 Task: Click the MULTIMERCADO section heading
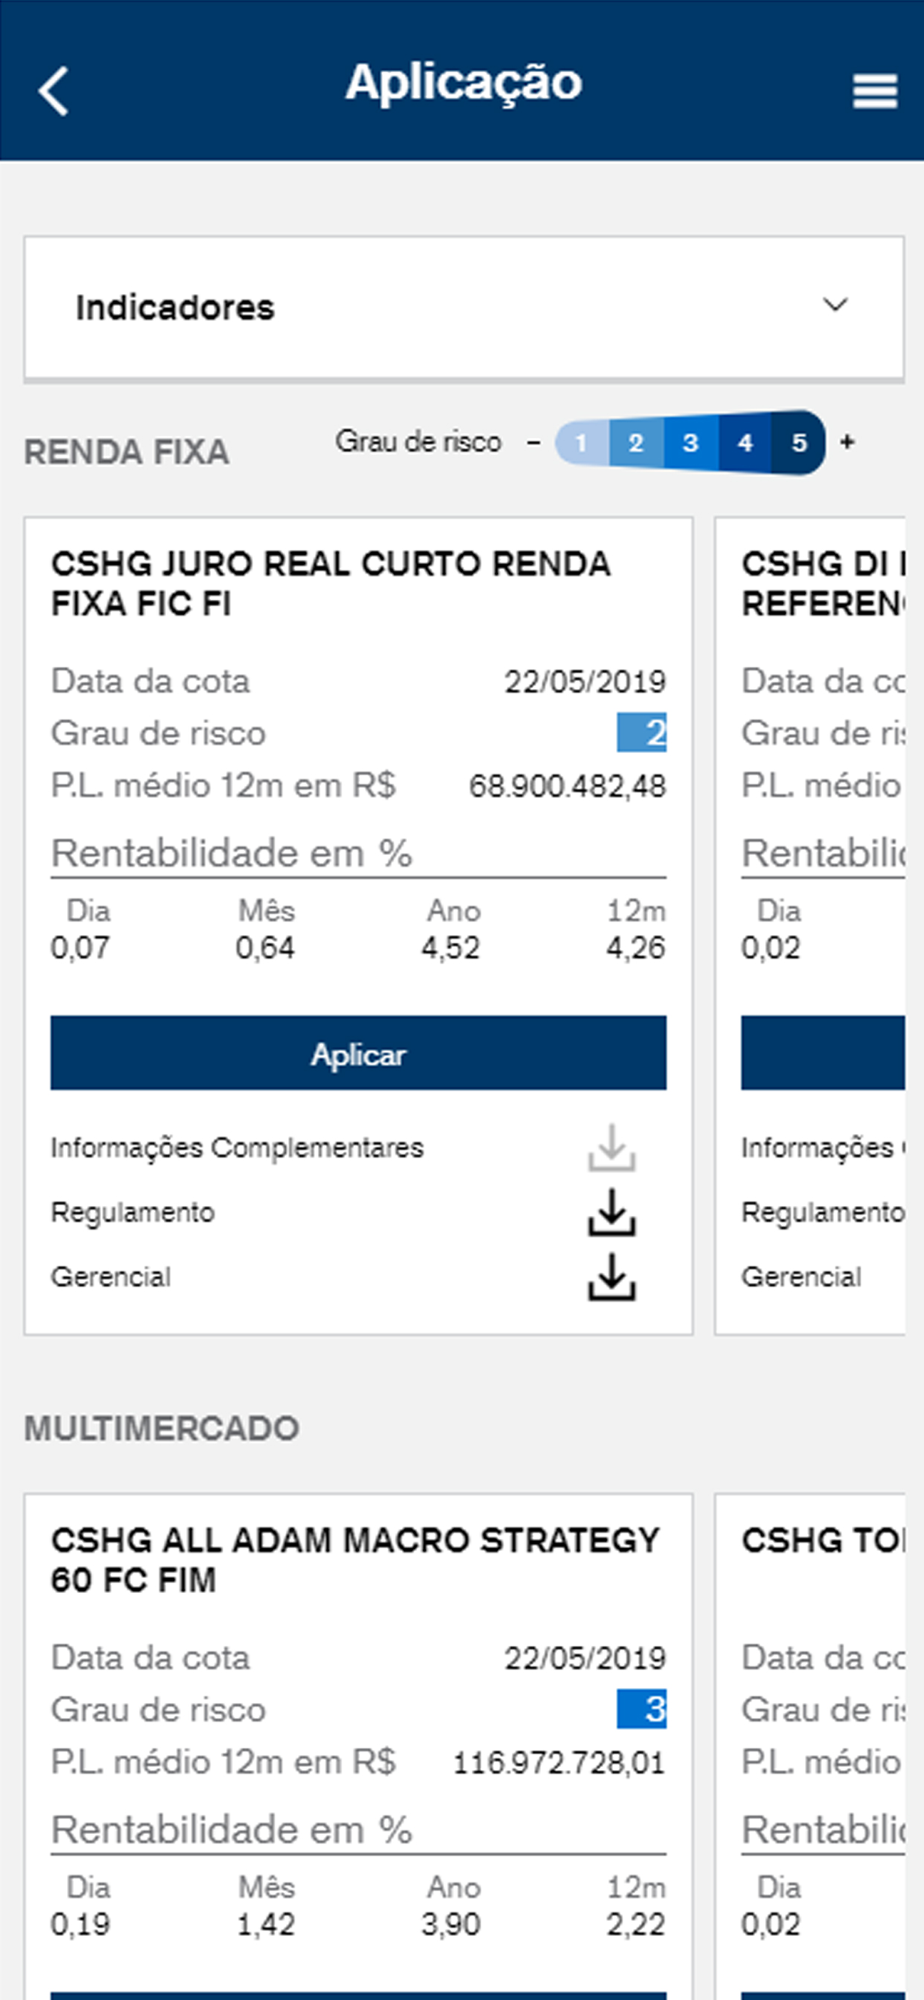click(x=161, y=1428)
